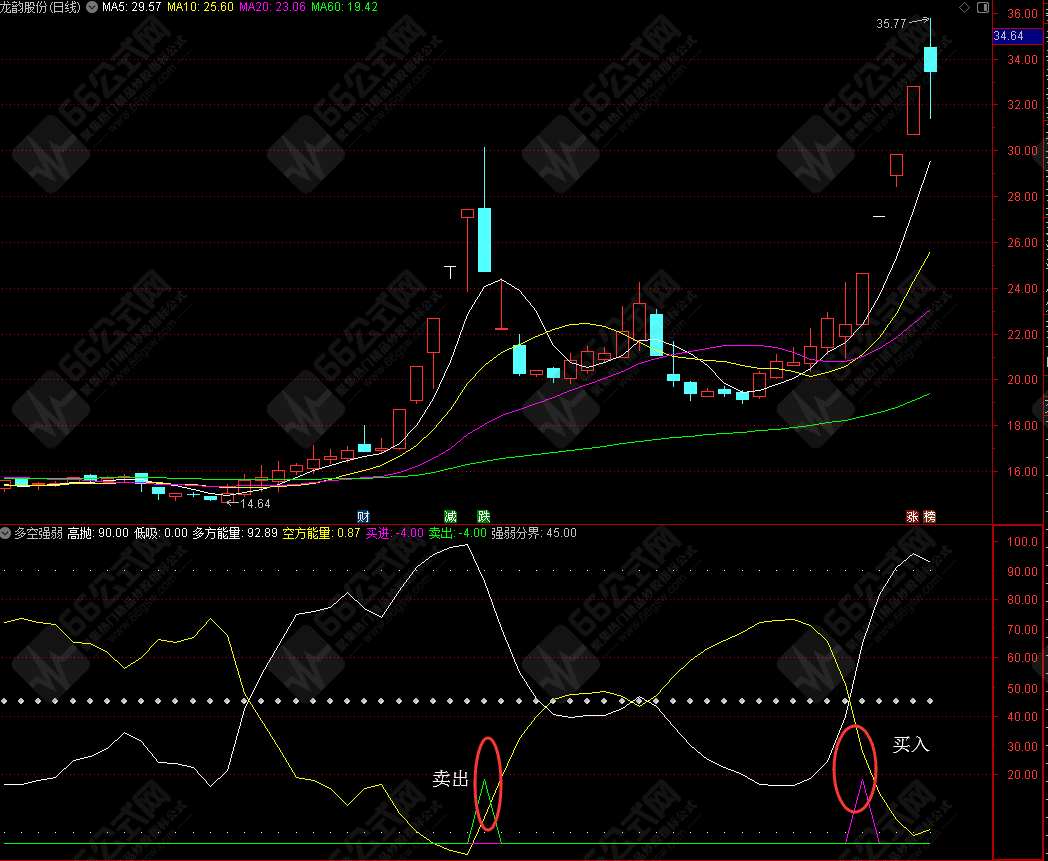Click the 减 info marker
The width and height of the screenshot is (1048, 861).
[x=450, y=516]
